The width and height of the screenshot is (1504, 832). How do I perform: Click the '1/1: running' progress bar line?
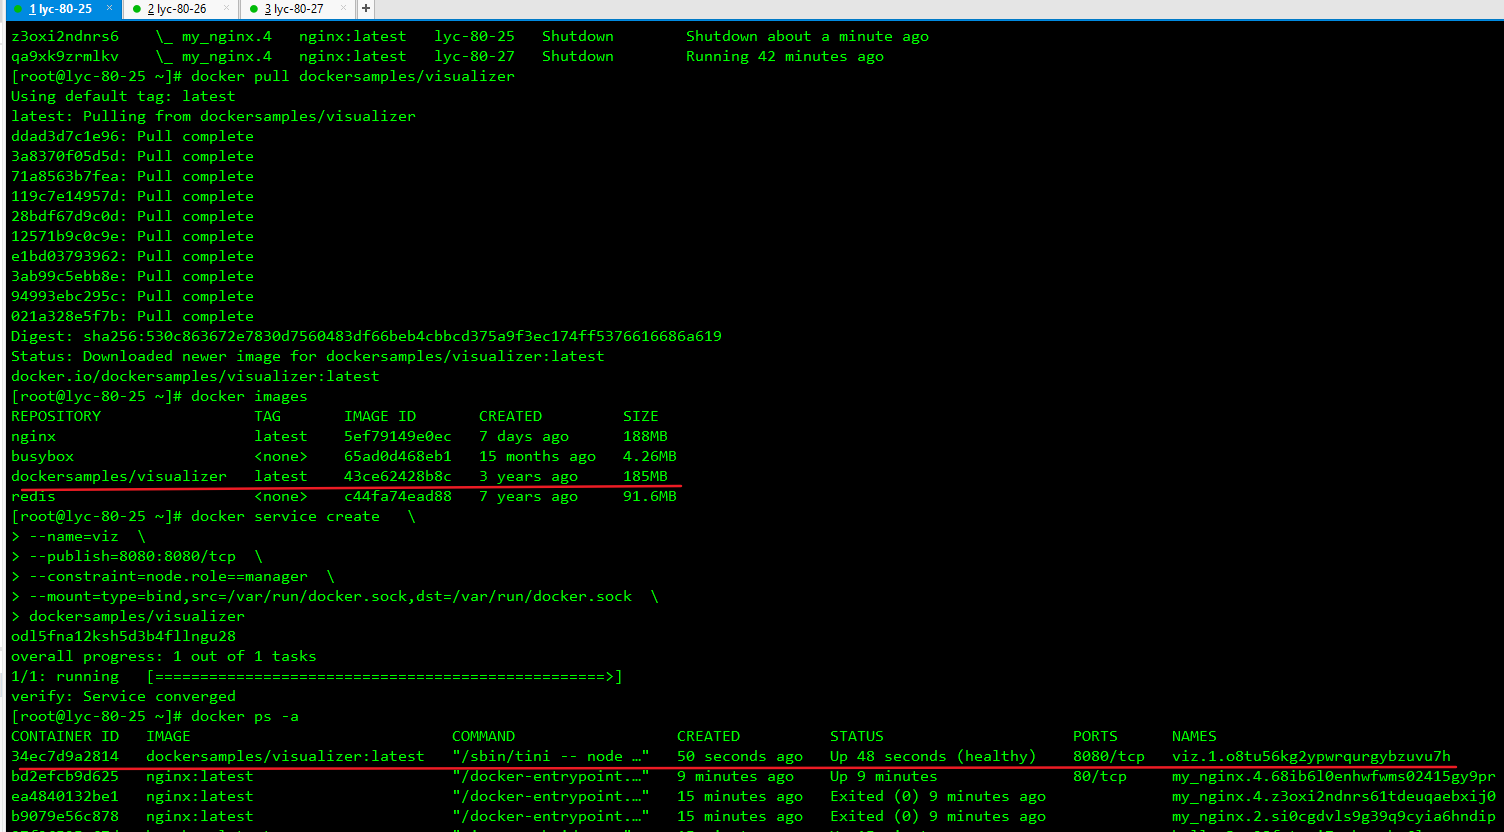click(x=317, y=676)
